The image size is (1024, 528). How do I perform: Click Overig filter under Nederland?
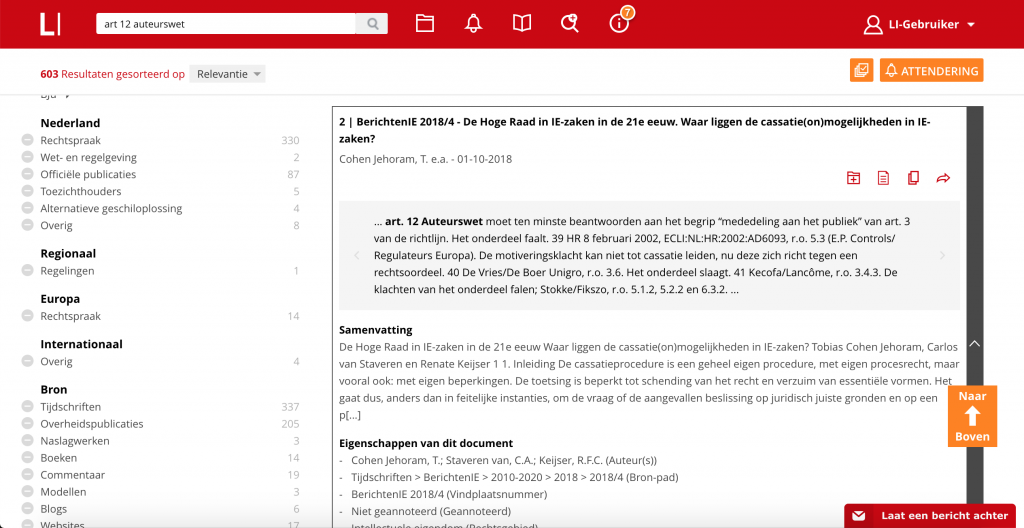[x=56, y=225]
